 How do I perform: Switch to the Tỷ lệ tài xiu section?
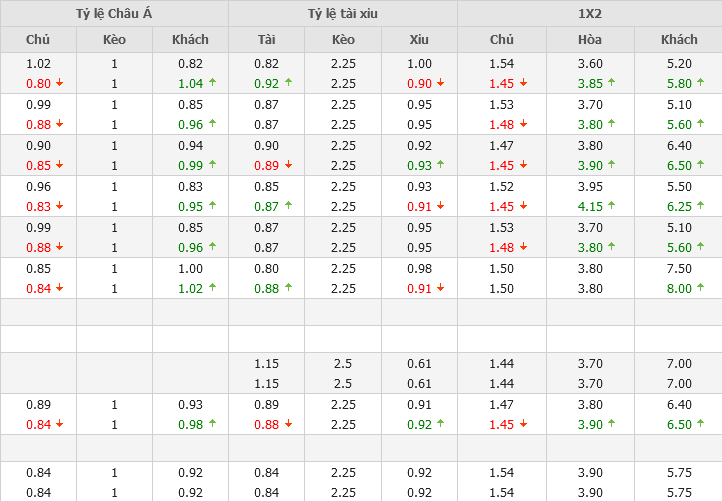coord(343,13)
